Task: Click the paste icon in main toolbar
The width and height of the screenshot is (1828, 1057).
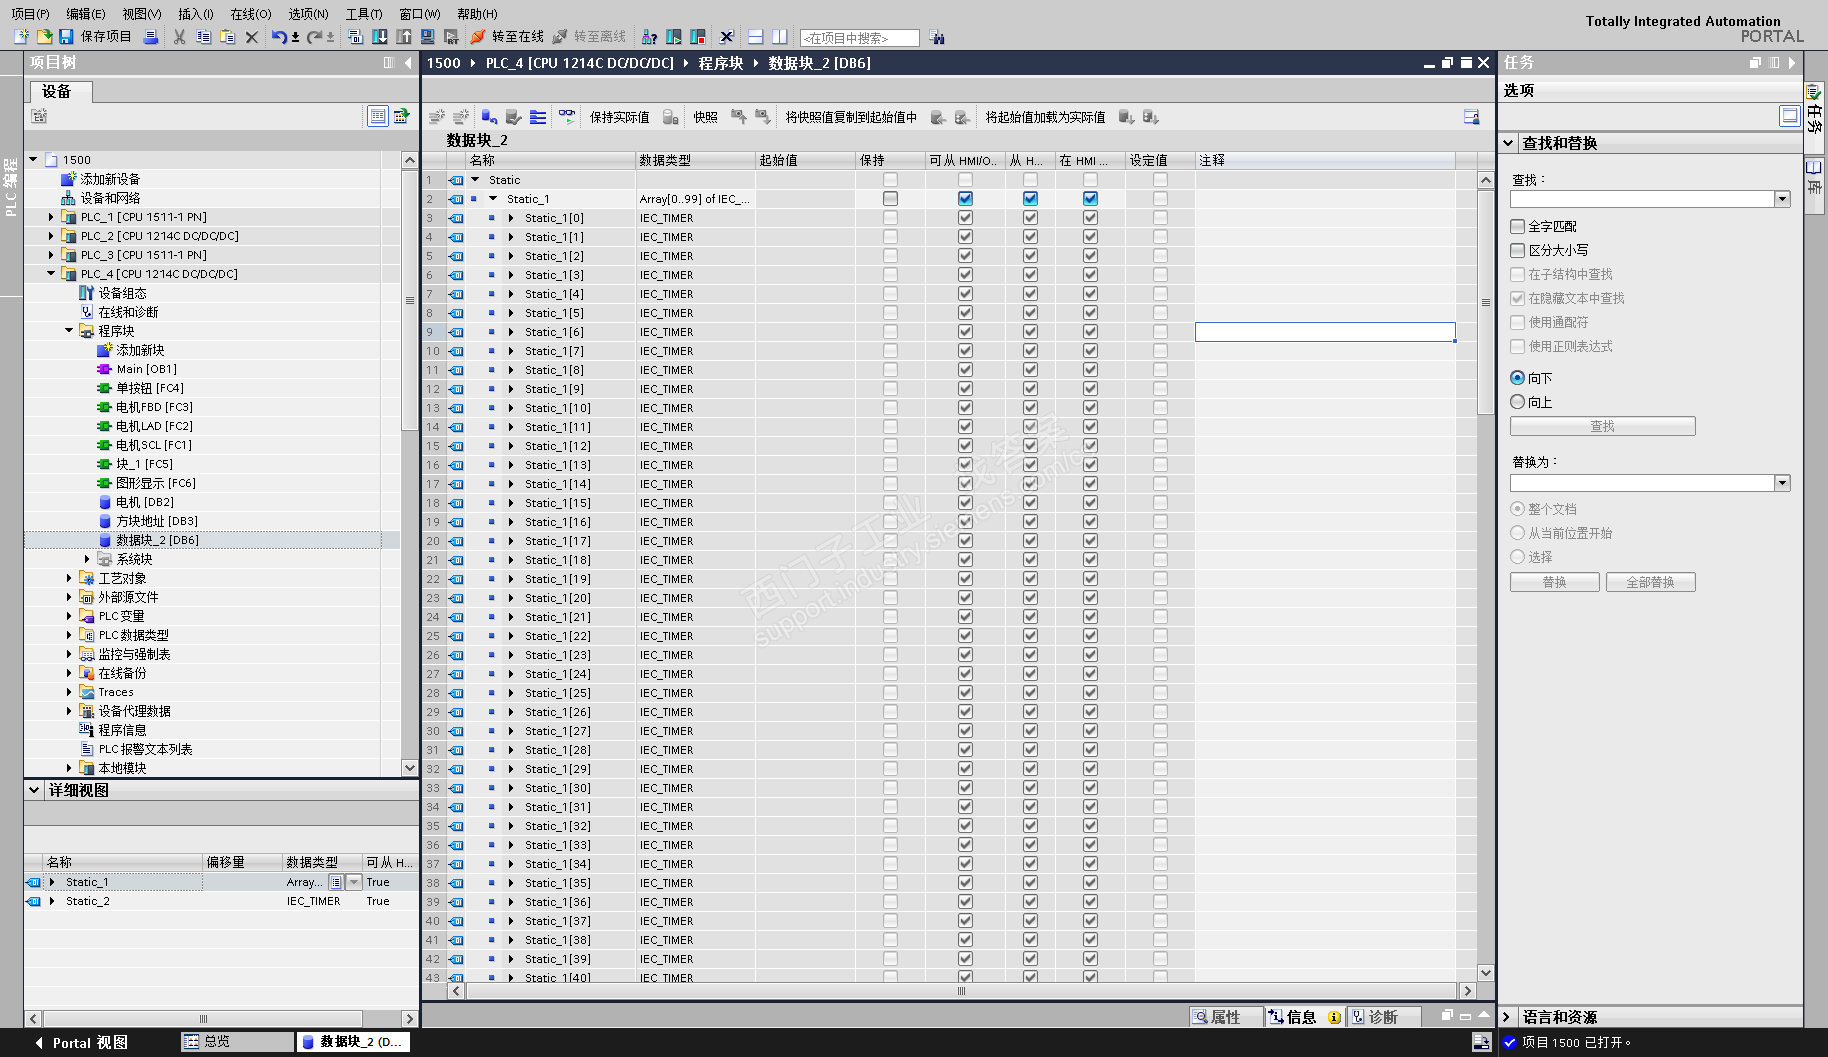Action: pos(228,37)
